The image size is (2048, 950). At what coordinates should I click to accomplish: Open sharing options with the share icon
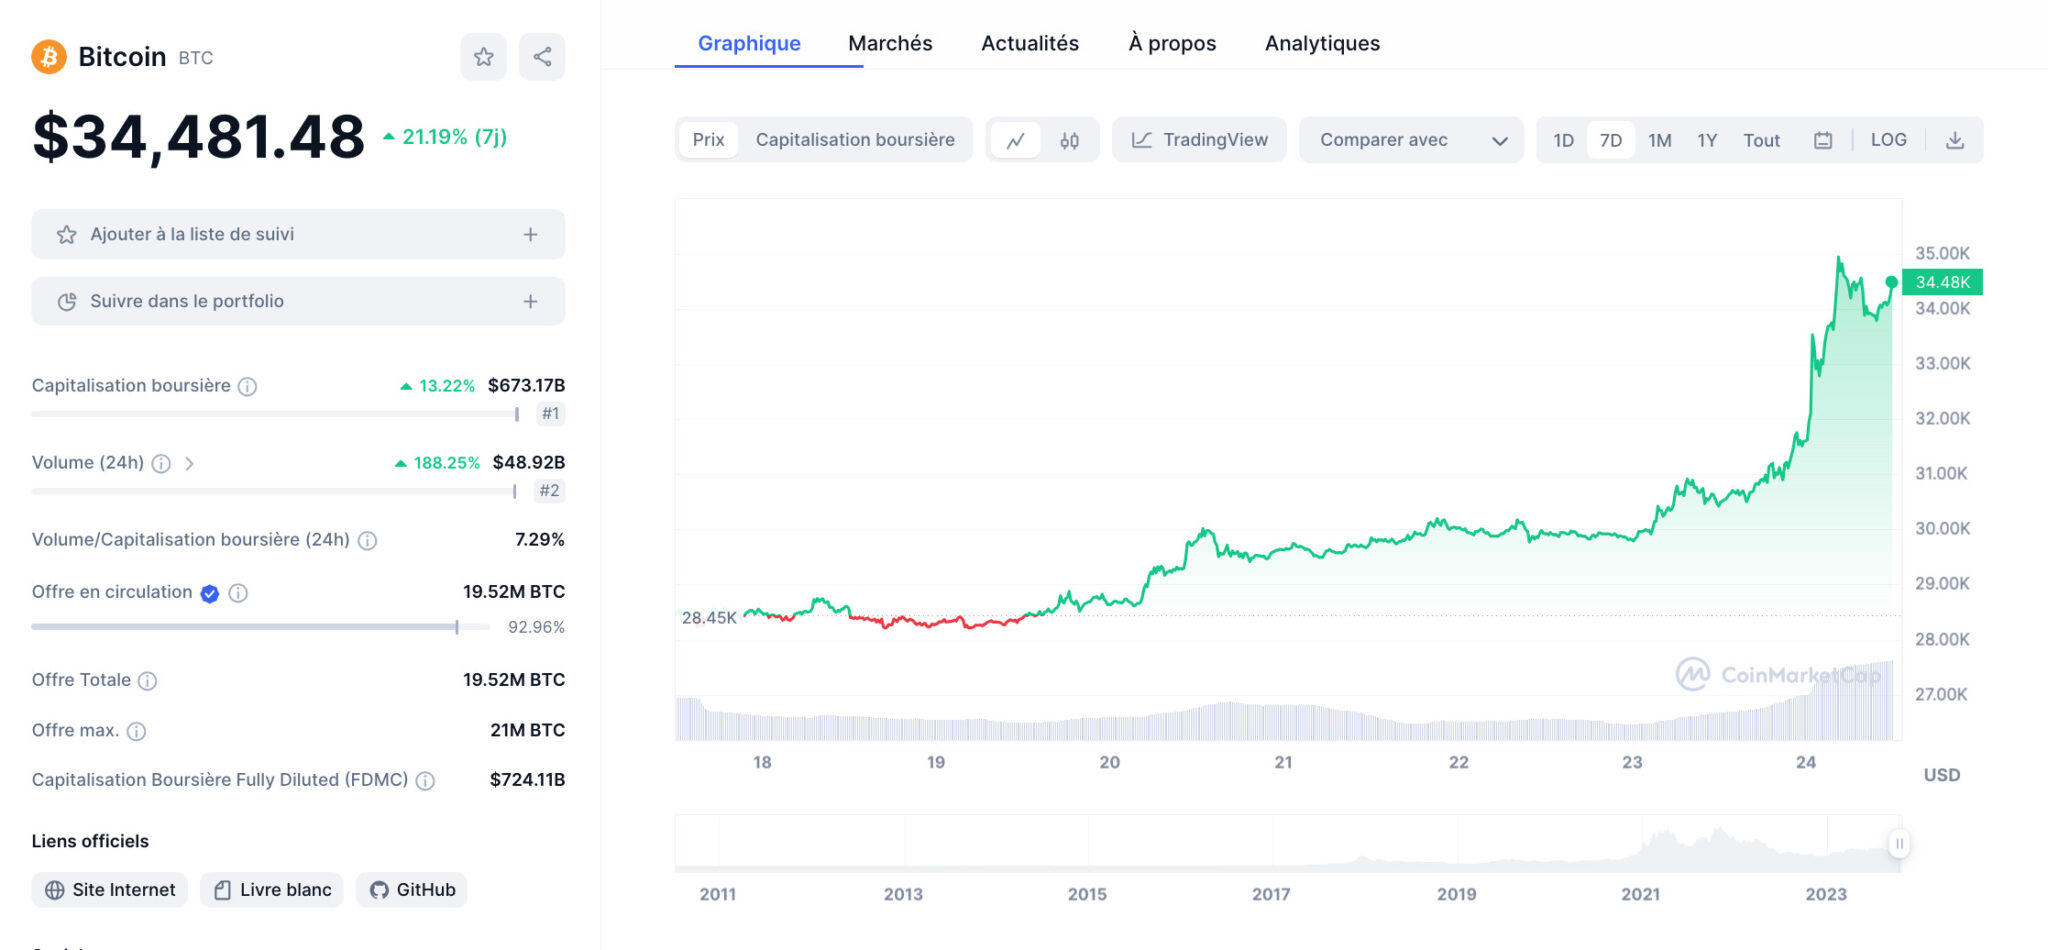coord(542,57)
